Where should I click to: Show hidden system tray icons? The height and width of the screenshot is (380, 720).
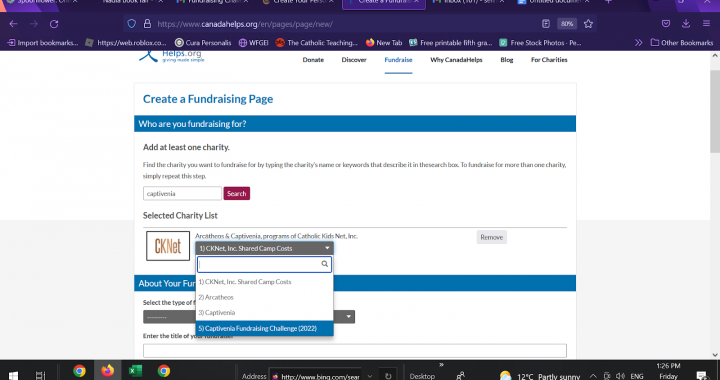592,376
